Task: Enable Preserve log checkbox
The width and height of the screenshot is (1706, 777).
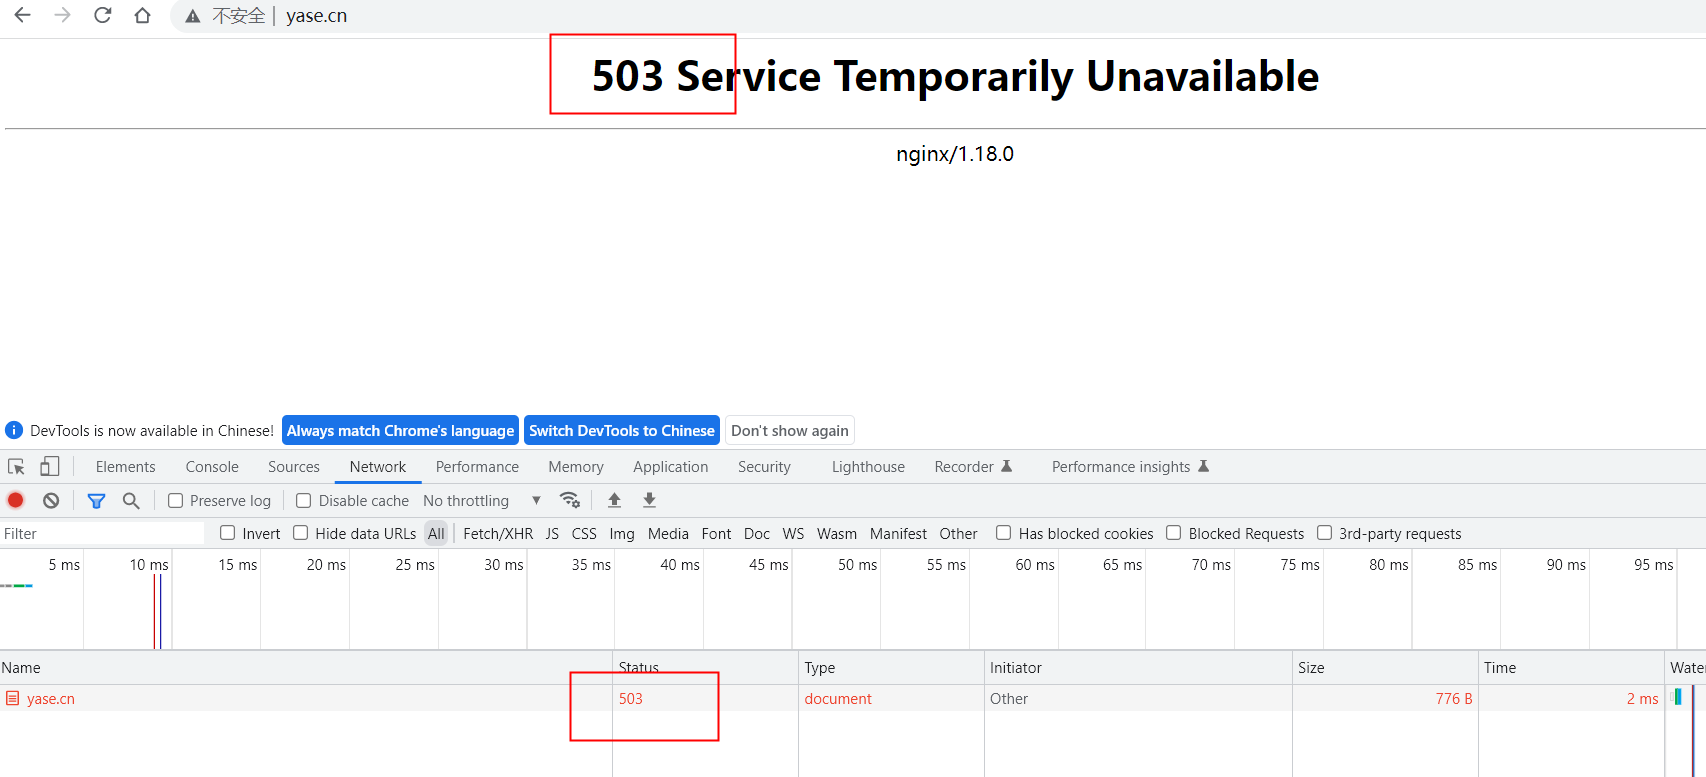Action: [x=175, y=501]
